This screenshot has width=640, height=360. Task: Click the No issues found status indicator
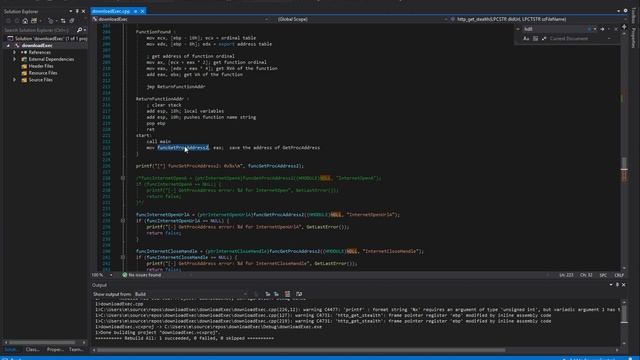[x=142, y=275]
